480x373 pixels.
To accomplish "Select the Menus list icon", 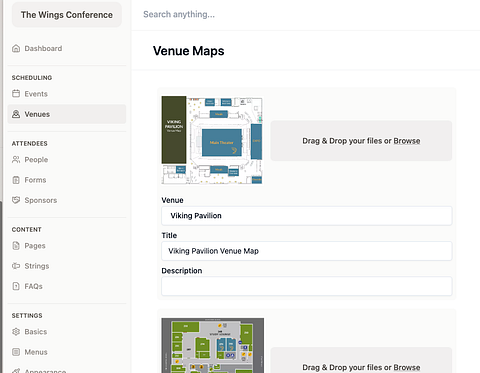I will (16, 352).
